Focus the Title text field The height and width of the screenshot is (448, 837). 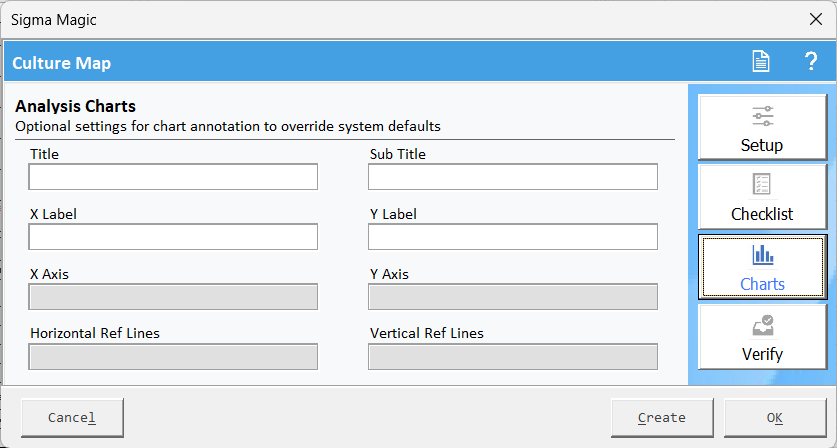(x=173, y=177)
